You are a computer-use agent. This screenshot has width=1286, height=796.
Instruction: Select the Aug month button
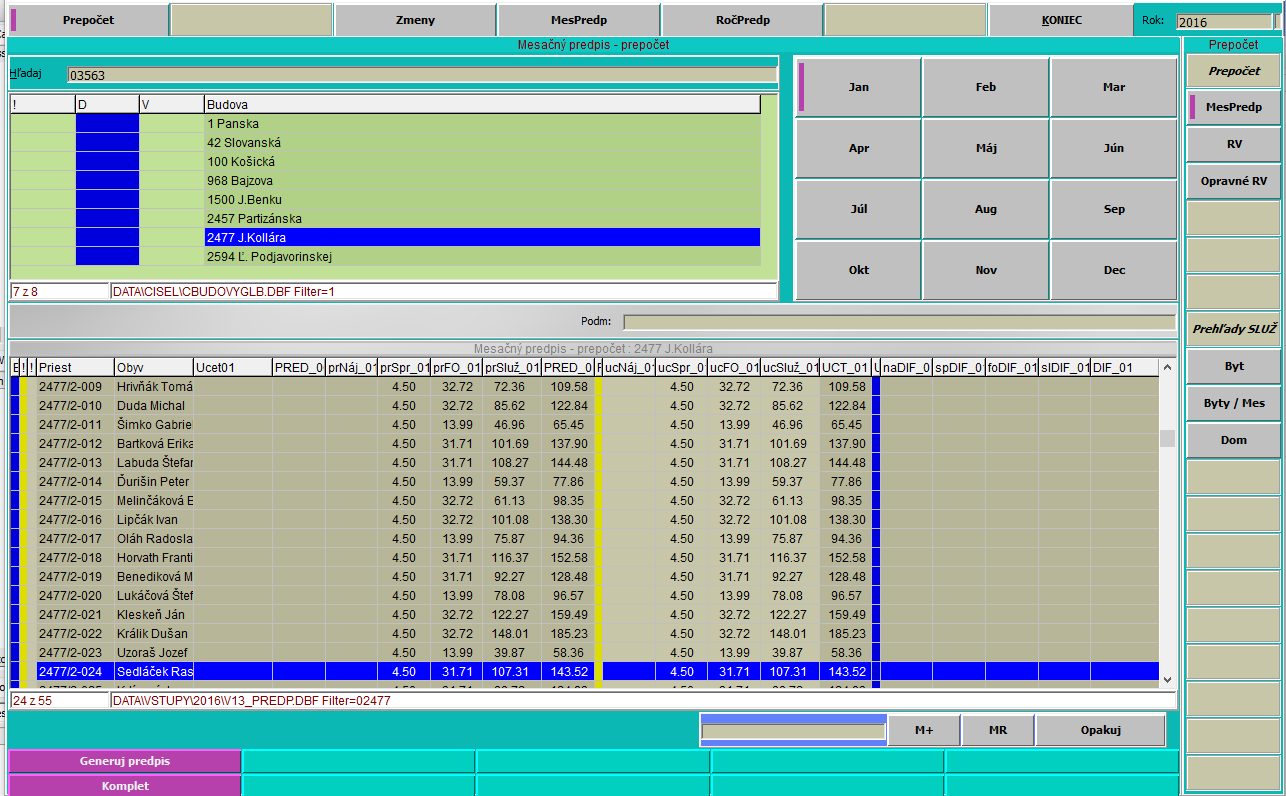pyautogui.click(x=985, y=209)
